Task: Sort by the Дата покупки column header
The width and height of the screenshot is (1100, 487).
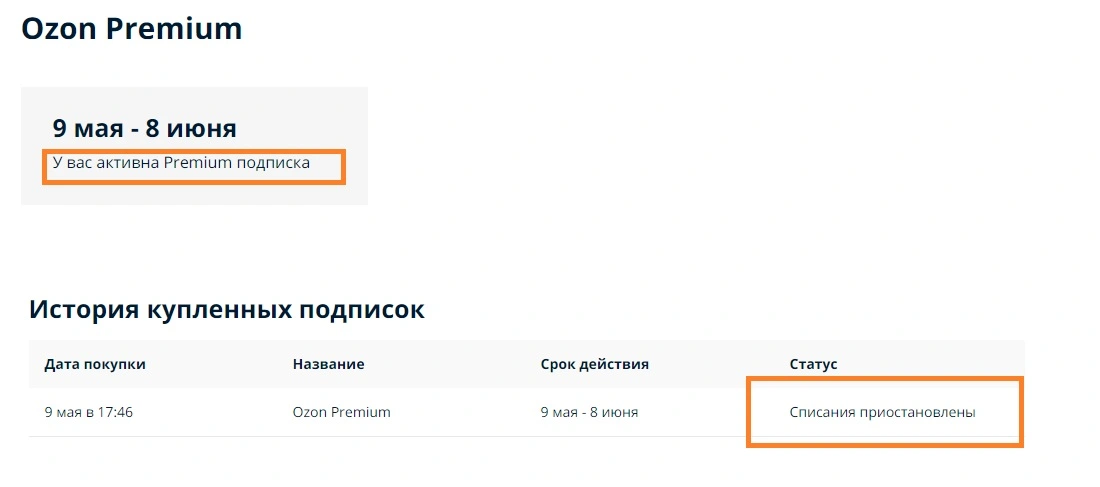Action: 95,364
